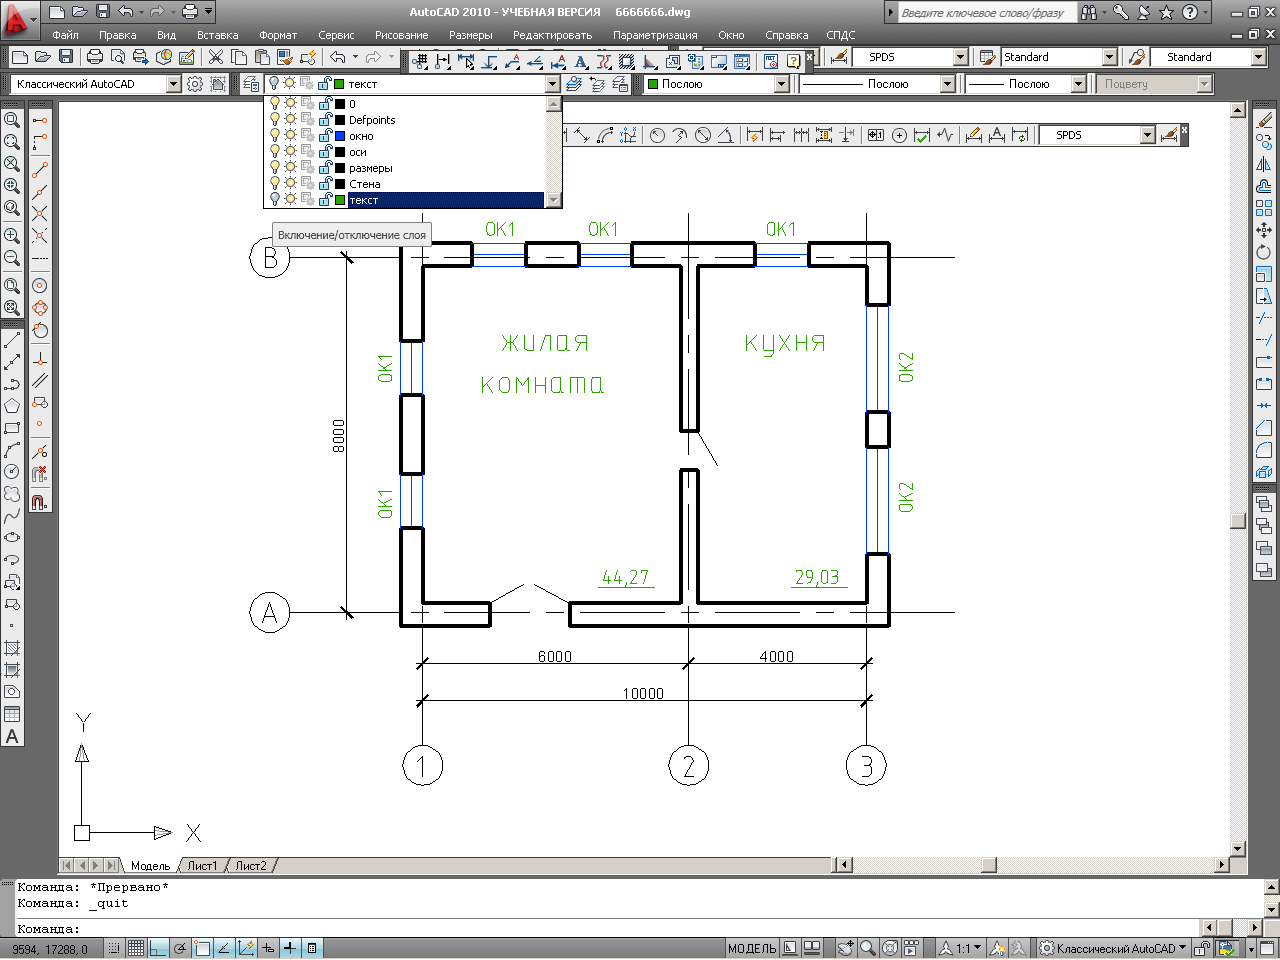Screen dimensions: 1280x960
Task: Click the Save floppy-disk icon in the standard toolbar
Action: (x=66, y=57)
